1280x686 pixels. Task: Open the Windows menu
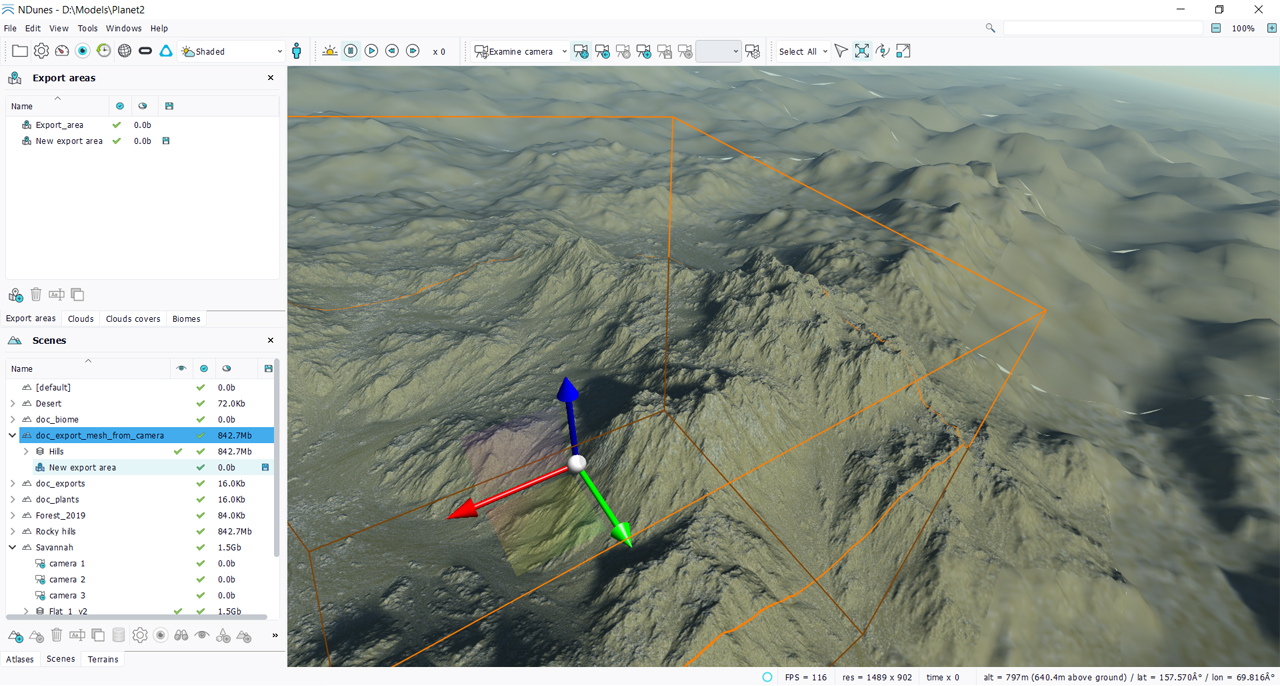(123, 28)
